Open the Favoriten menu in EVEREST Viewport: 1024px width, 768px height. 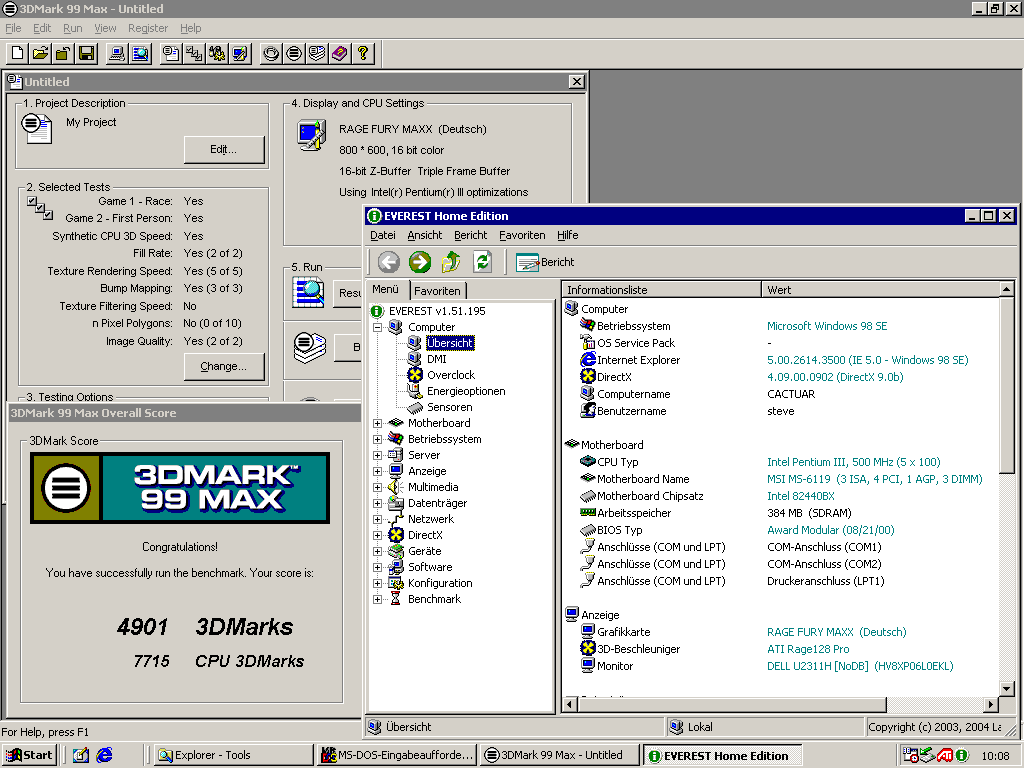pos(522,235)
